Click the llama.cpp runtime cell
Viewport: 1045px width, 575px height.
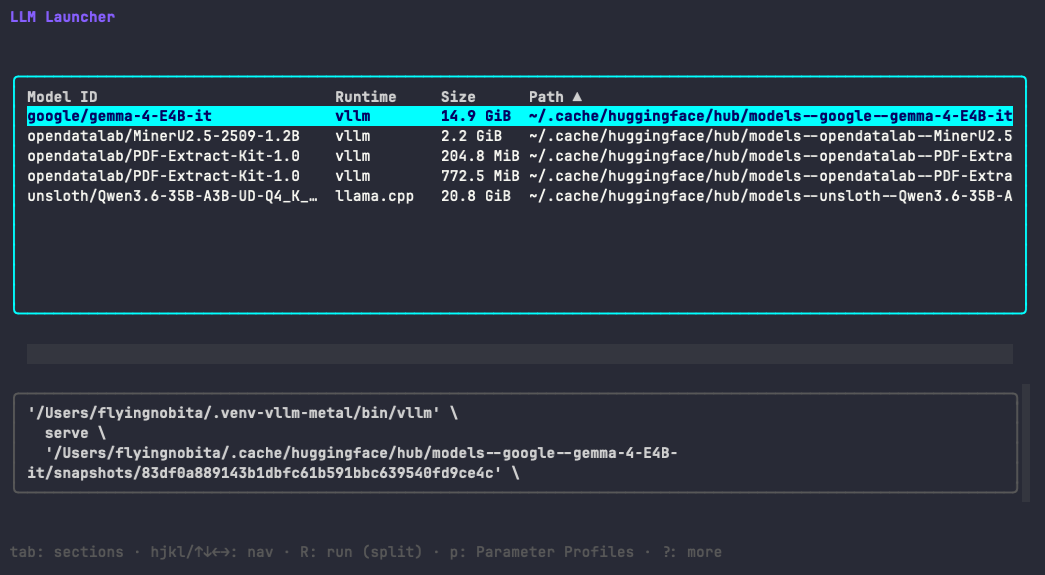375,196
